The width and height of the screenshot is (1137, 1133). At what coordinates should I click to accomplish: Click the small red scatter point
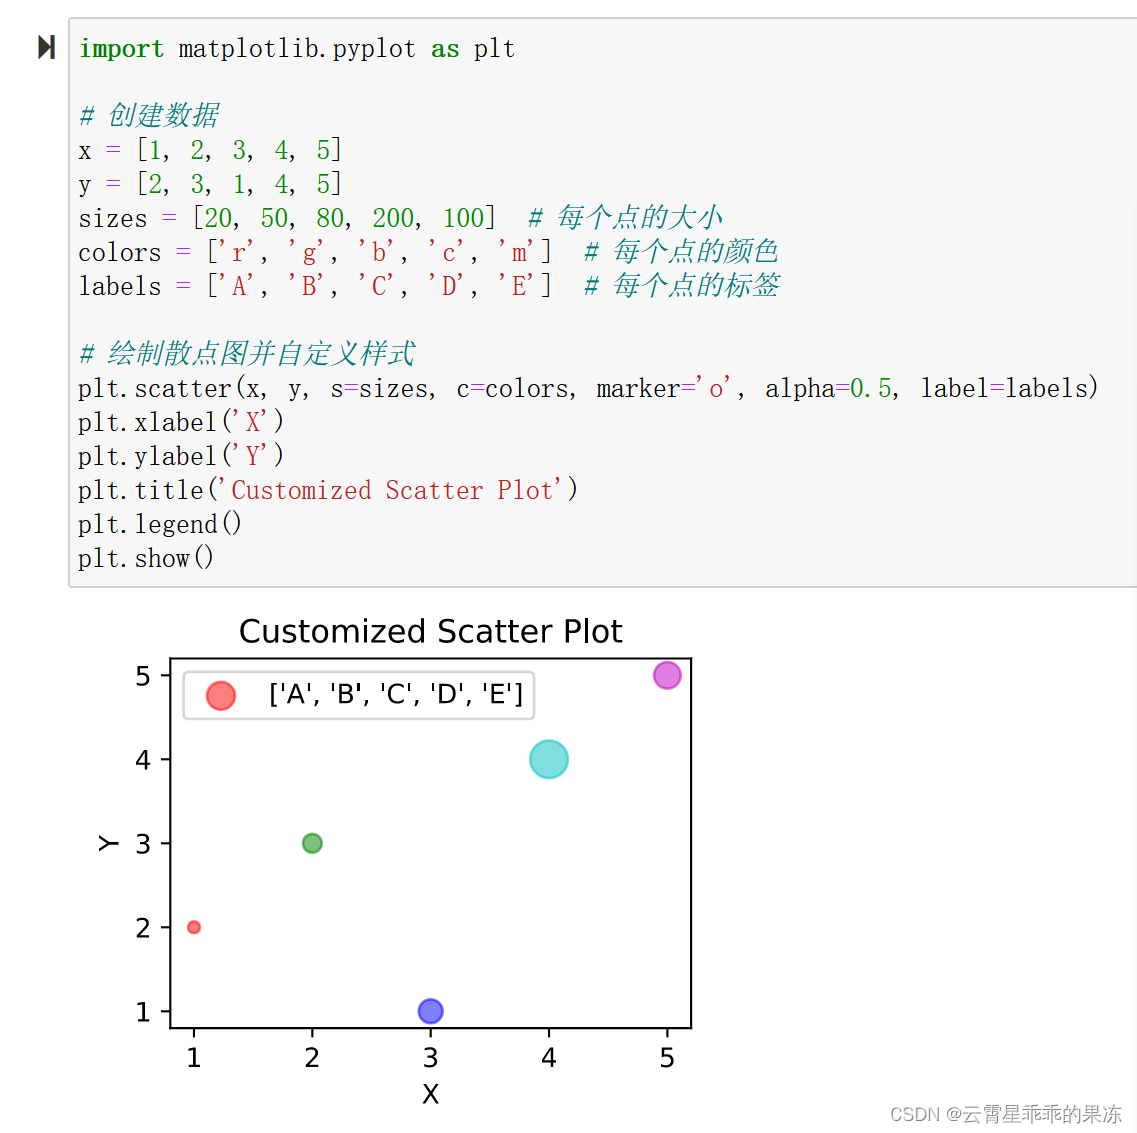coord(194,927)
